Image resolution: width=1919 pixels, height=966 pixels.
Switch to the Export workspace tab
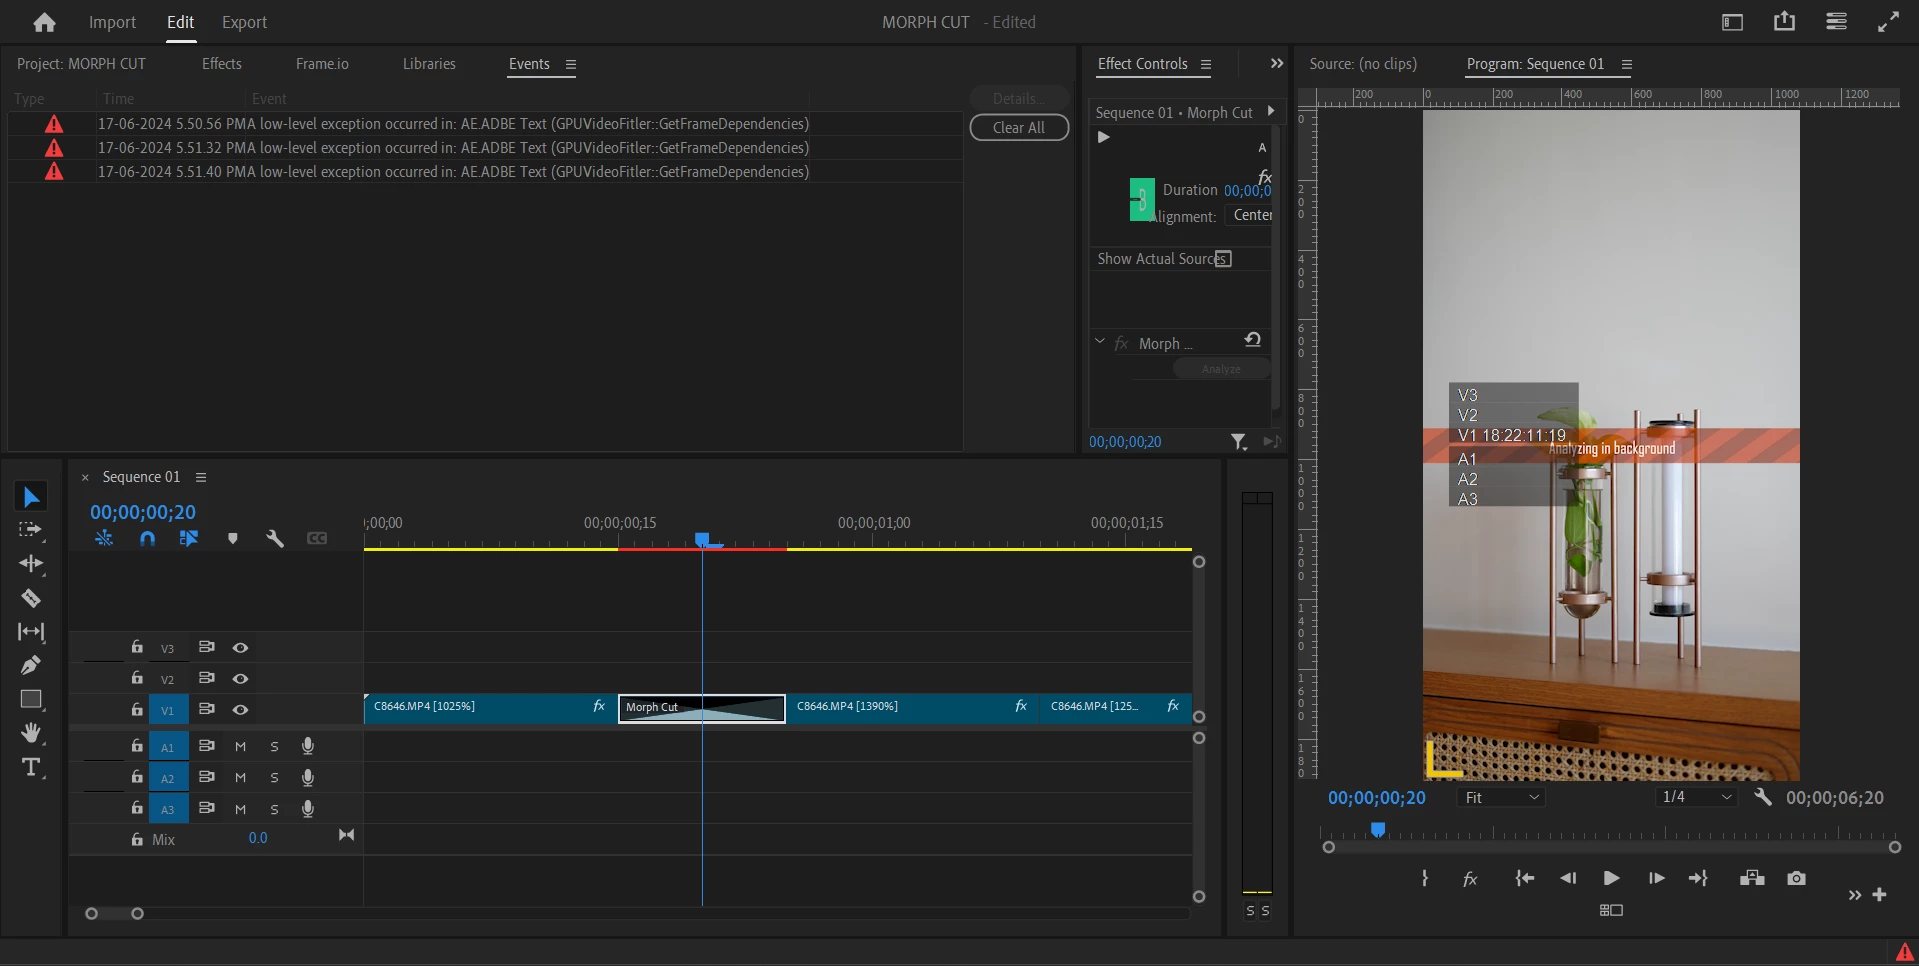tap(244, 22)
